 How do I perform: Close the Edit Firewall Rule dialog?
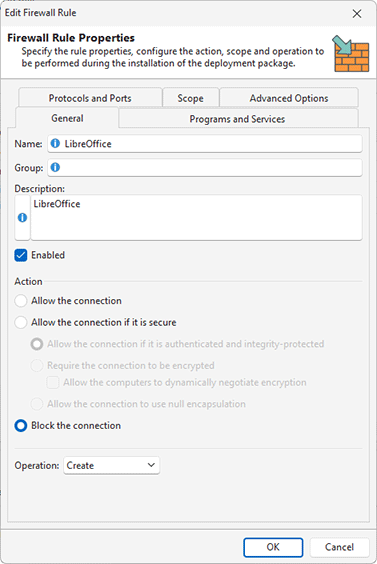[357, 14]
